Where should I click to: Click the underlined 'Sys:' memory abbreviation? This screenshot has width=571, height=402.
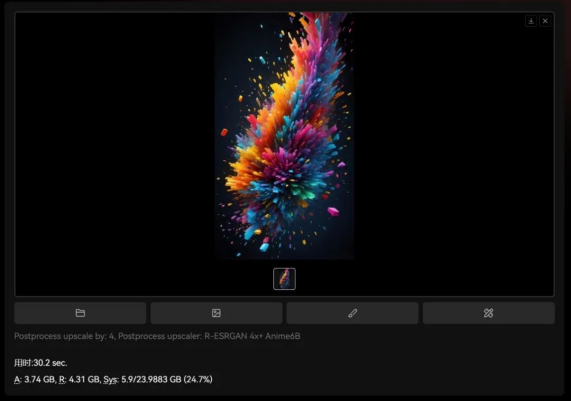click(x=111, y=379)
